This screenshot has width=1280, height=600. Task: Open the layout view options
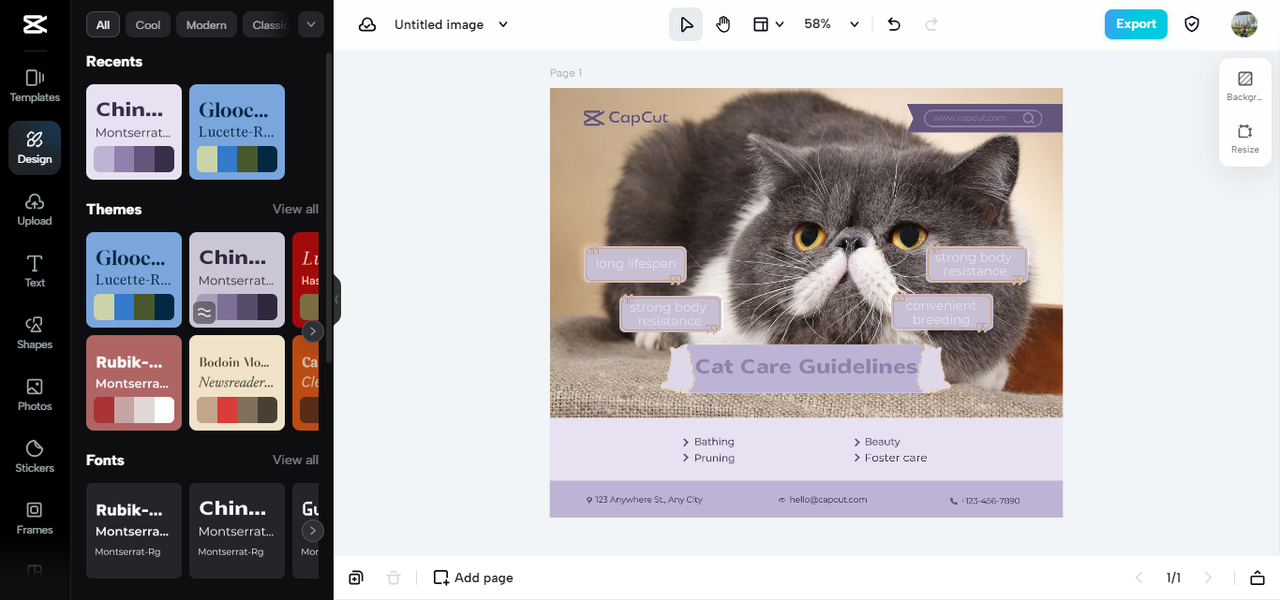768,24
